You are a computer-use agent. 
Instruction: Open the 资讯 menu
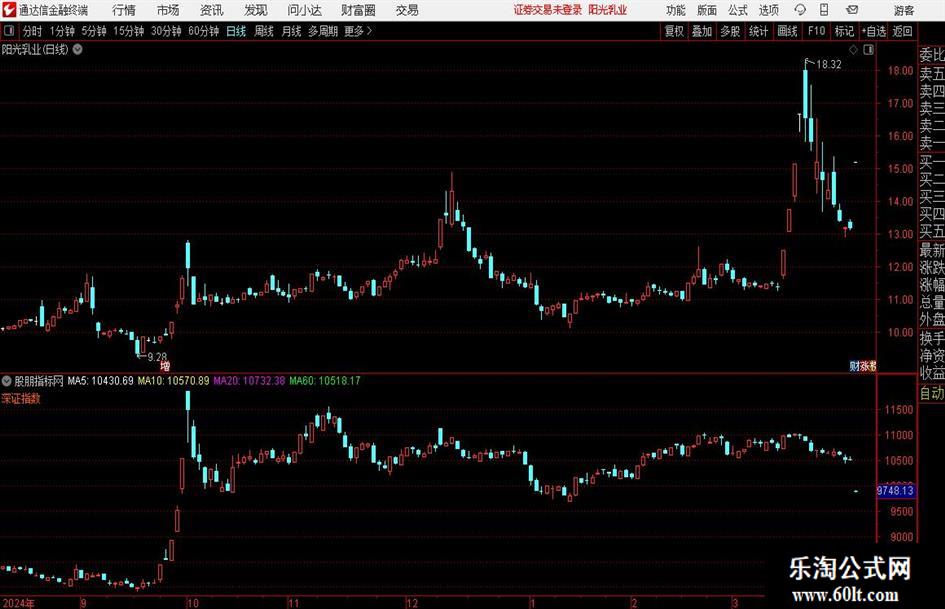(x=212, y=10)
